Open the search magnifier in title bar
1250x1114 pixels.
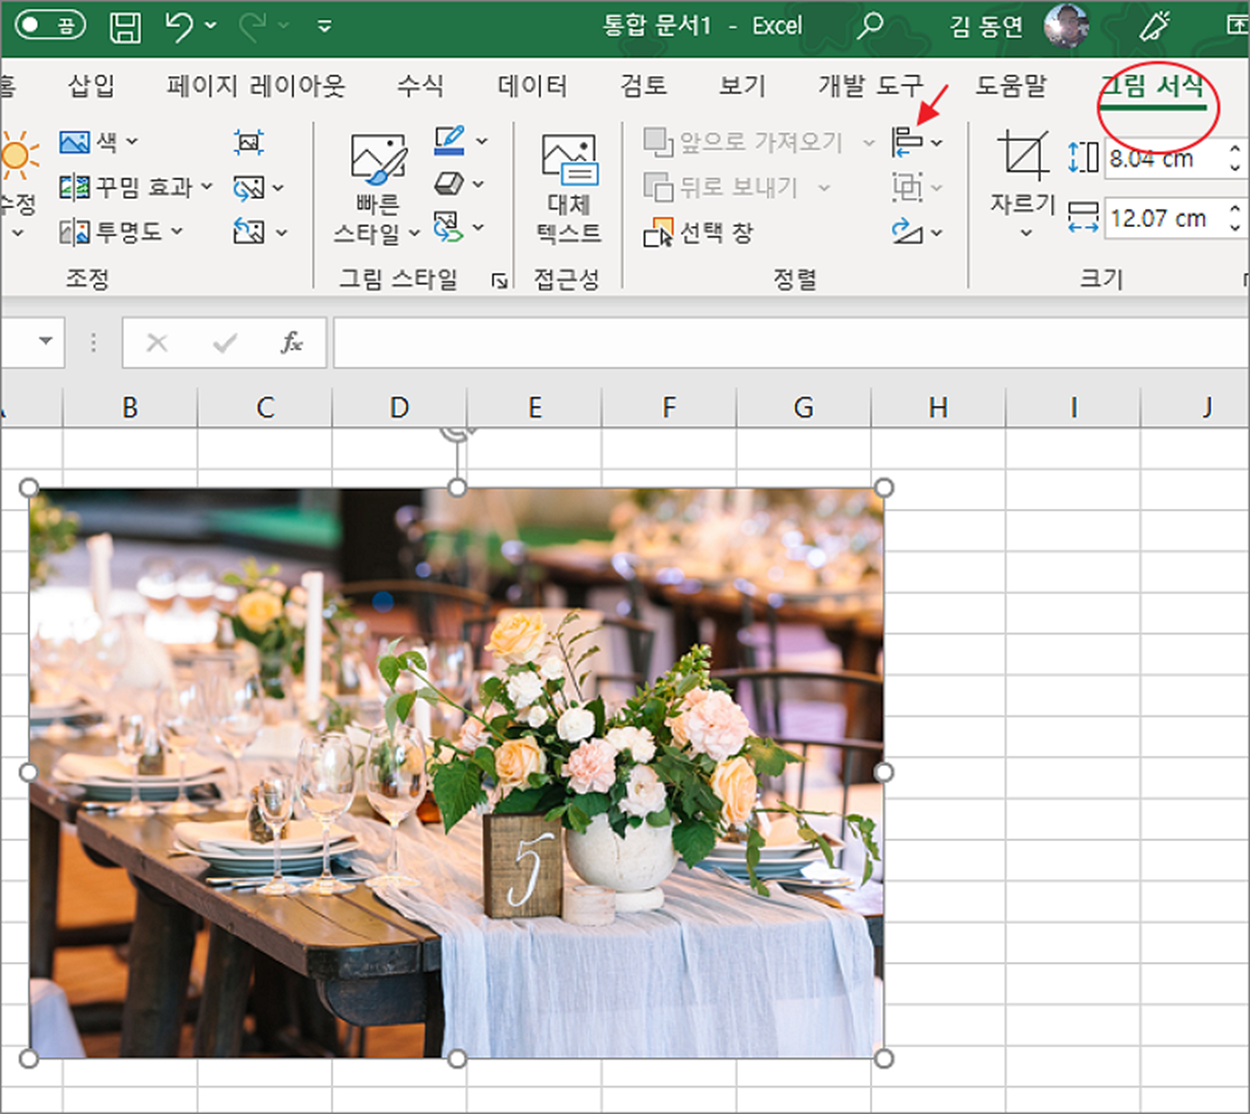point(871,25)
